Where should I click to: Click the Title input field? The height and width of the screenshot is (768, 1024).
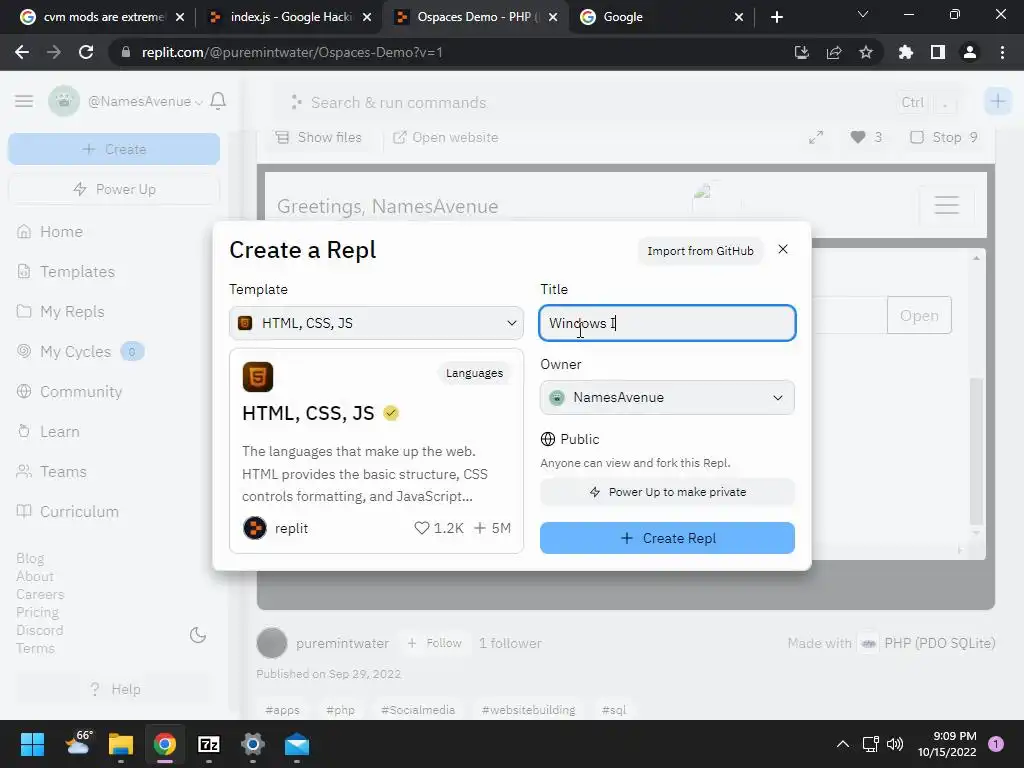667,323
